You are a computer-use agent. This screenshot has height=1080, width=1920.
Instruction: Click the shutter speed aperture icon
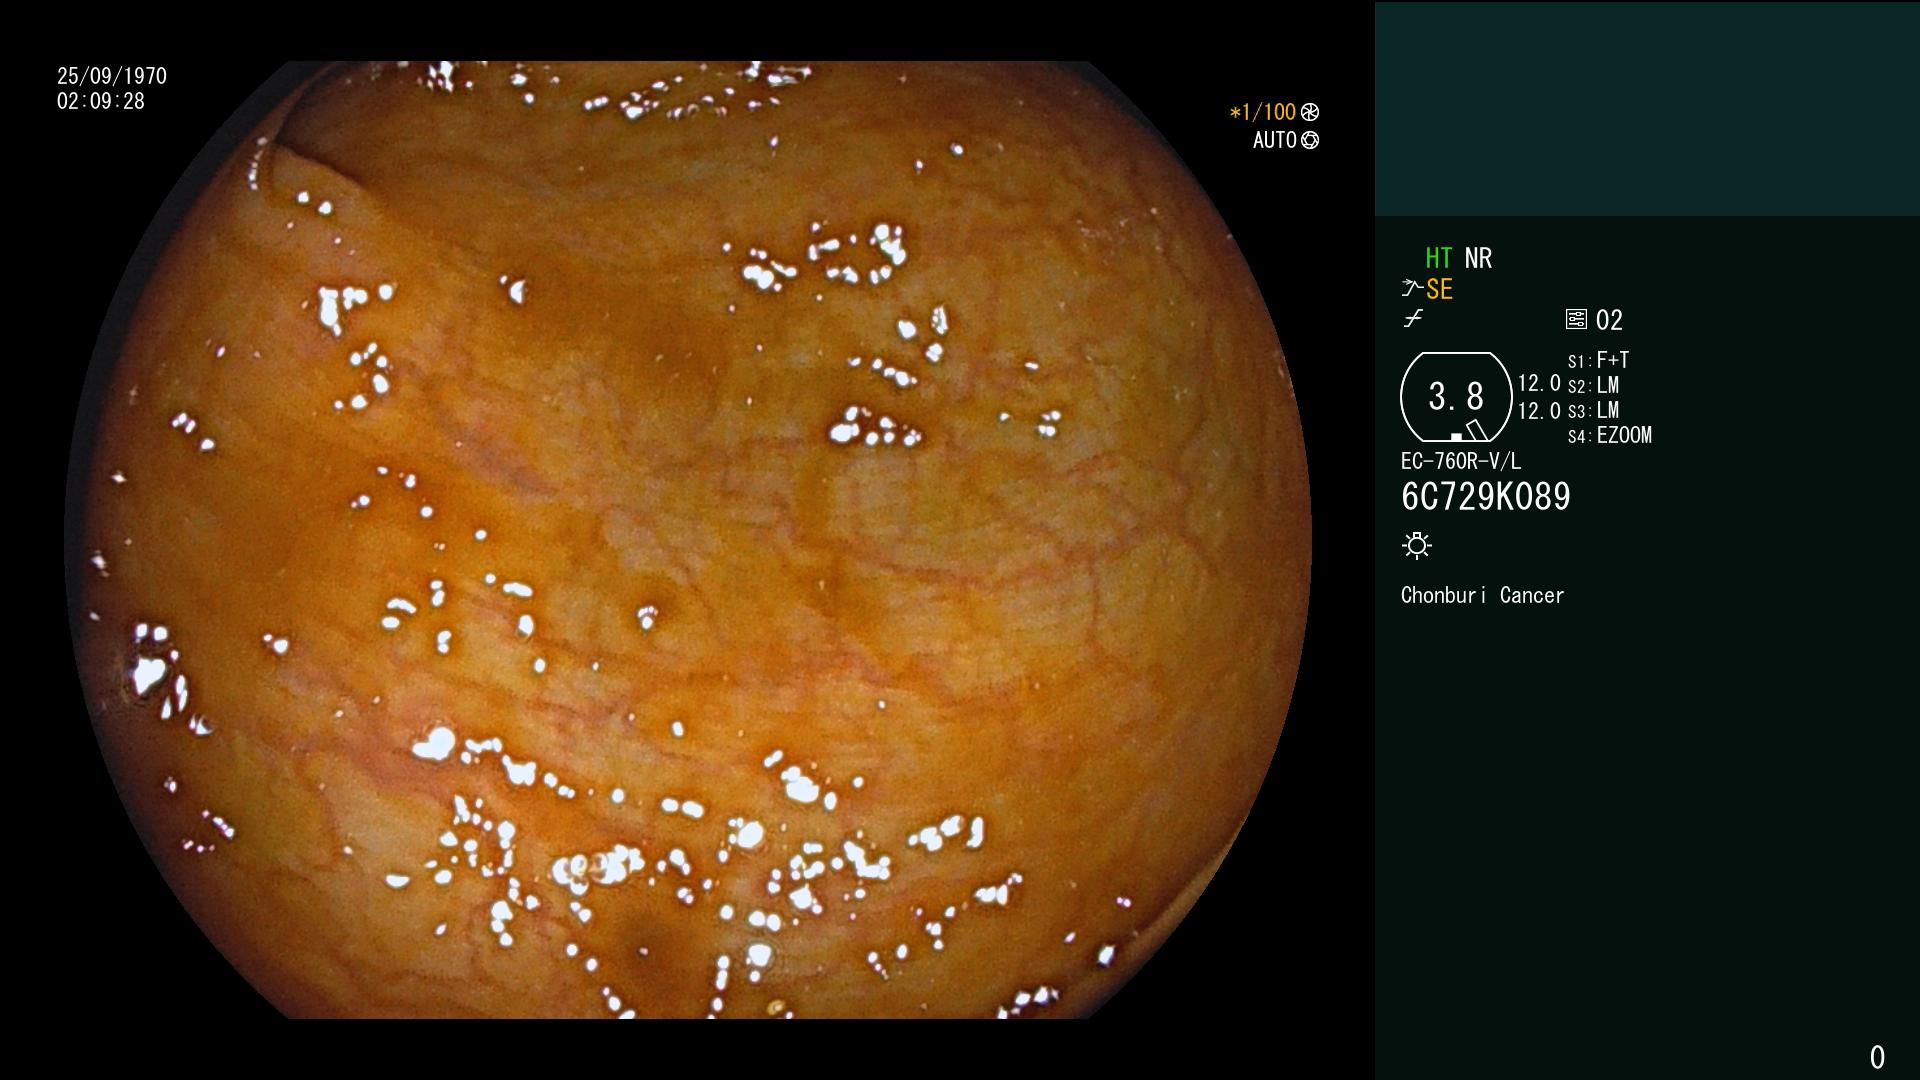tap(1310, 112)
